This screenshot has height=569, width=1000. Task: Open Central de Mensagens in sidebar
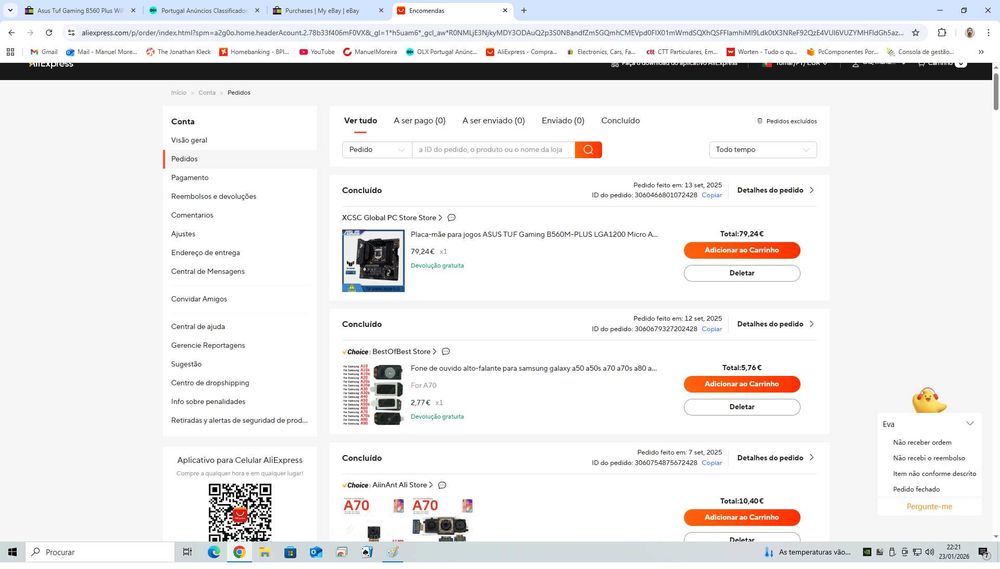click(x=208, y=271)
